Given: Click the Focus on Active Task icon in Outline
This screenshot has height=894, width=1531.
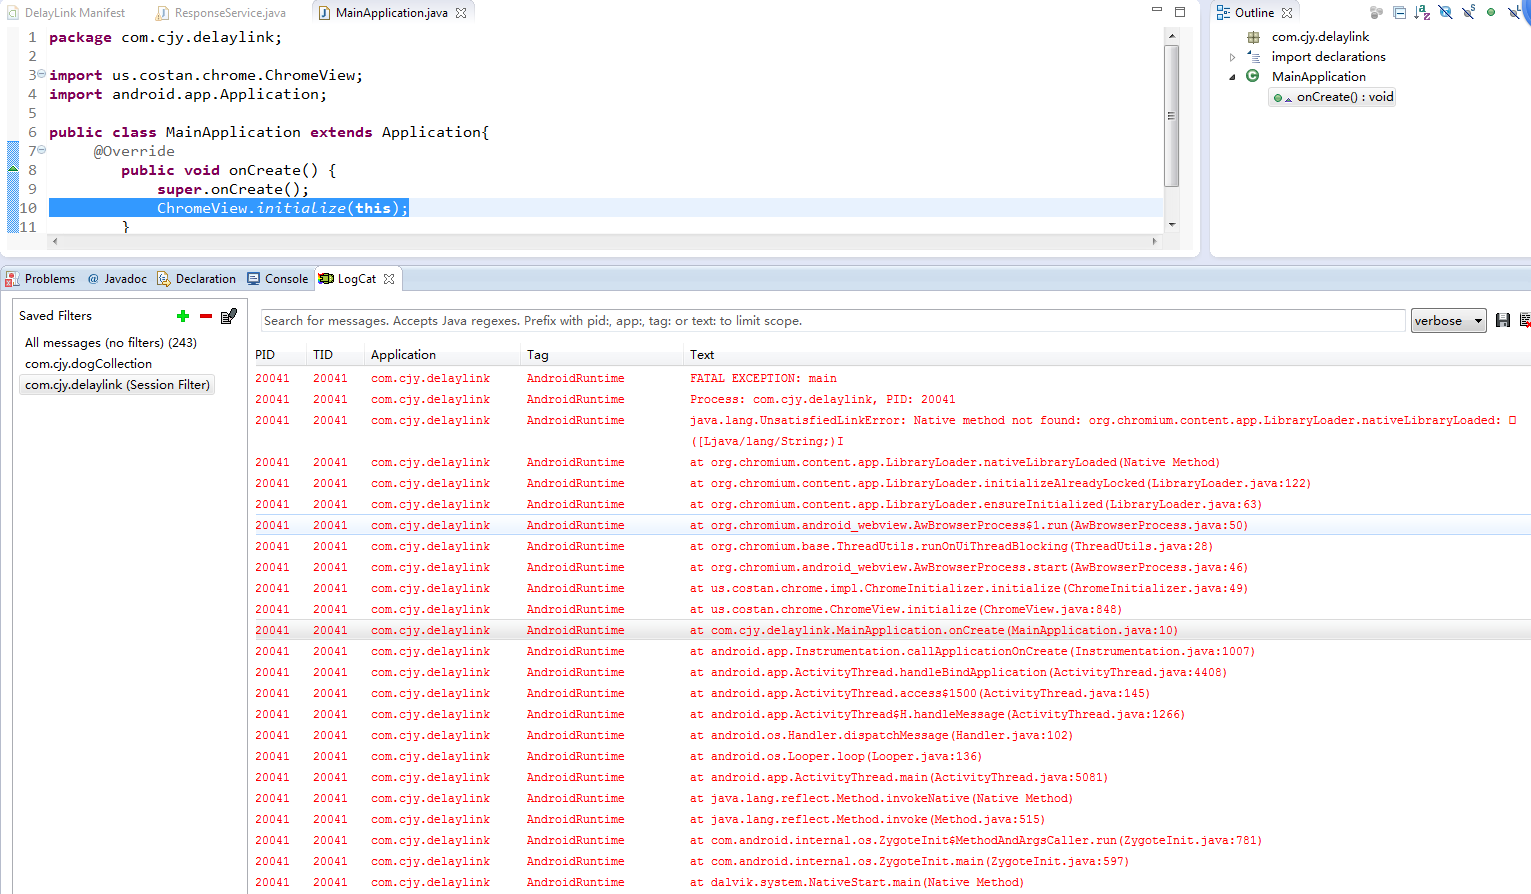Looking at the screenshot, I should tap(1377, 13).
